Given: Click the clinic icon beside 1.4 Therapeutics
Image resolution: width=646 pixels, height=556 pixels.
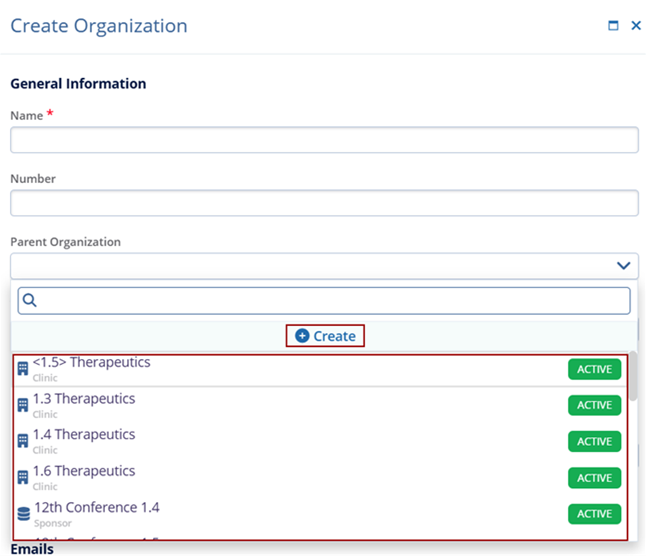Looking at the screenshot, I should tap(23, 441).
